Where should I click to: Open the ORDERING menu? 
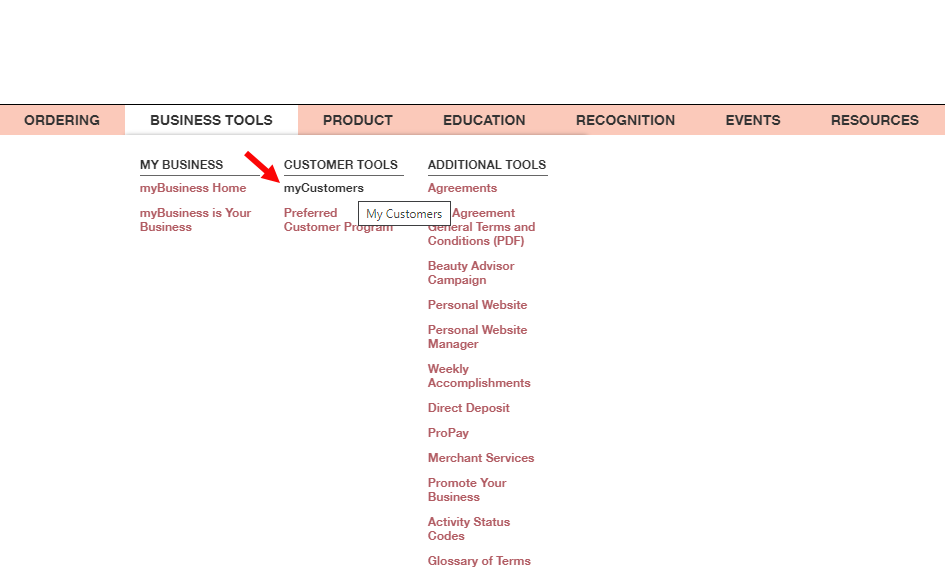(62, 120)
